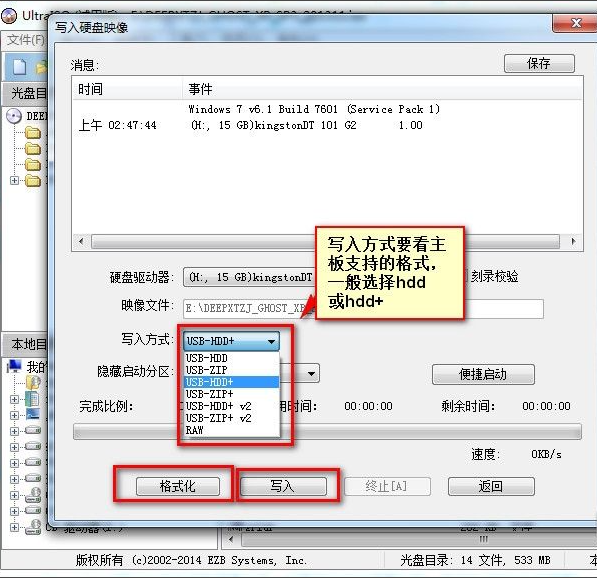Screen dimensions: 597x578
Task: Click the 上午 02:47:44 timestamp entry
Action: coord(118,125)
